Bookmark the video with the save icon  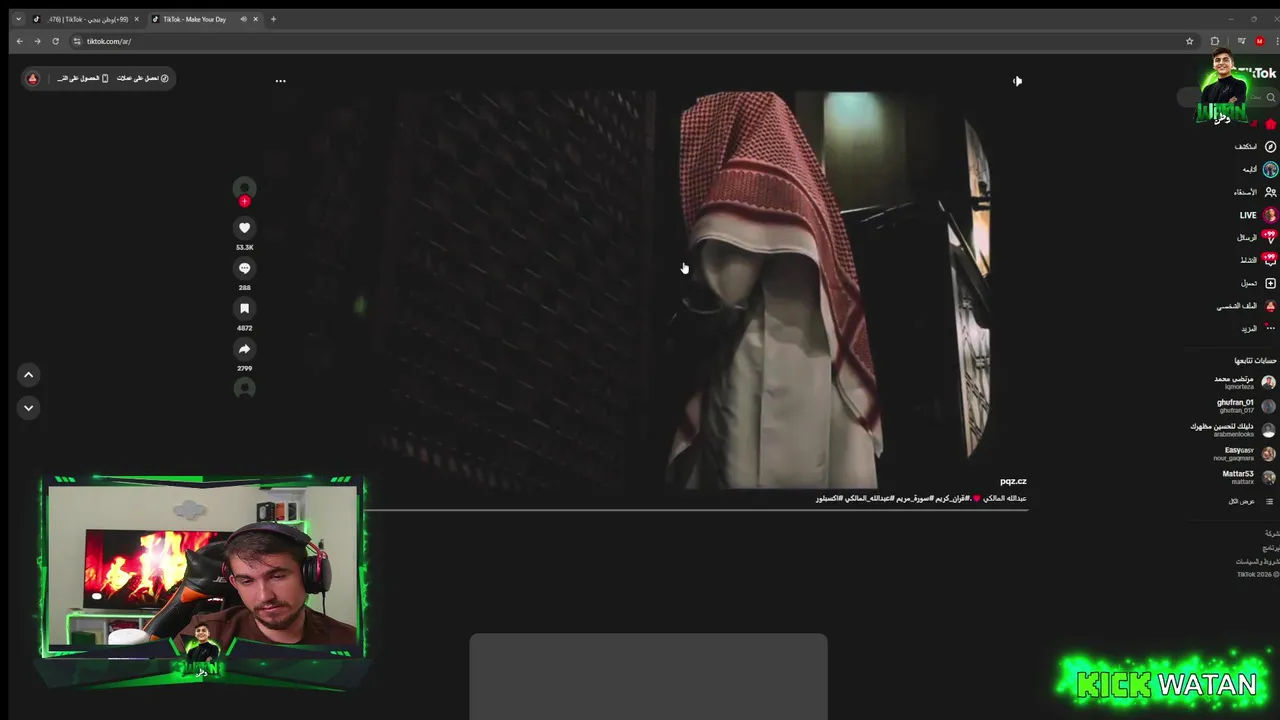[x=244, y=309]
